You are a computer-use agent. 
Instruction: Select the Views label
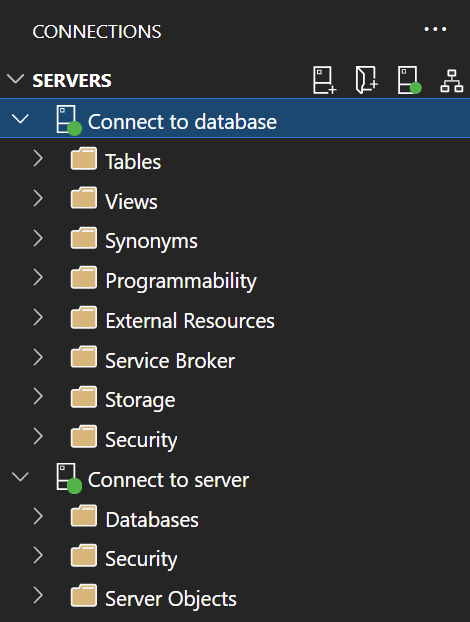pos(131,202)
